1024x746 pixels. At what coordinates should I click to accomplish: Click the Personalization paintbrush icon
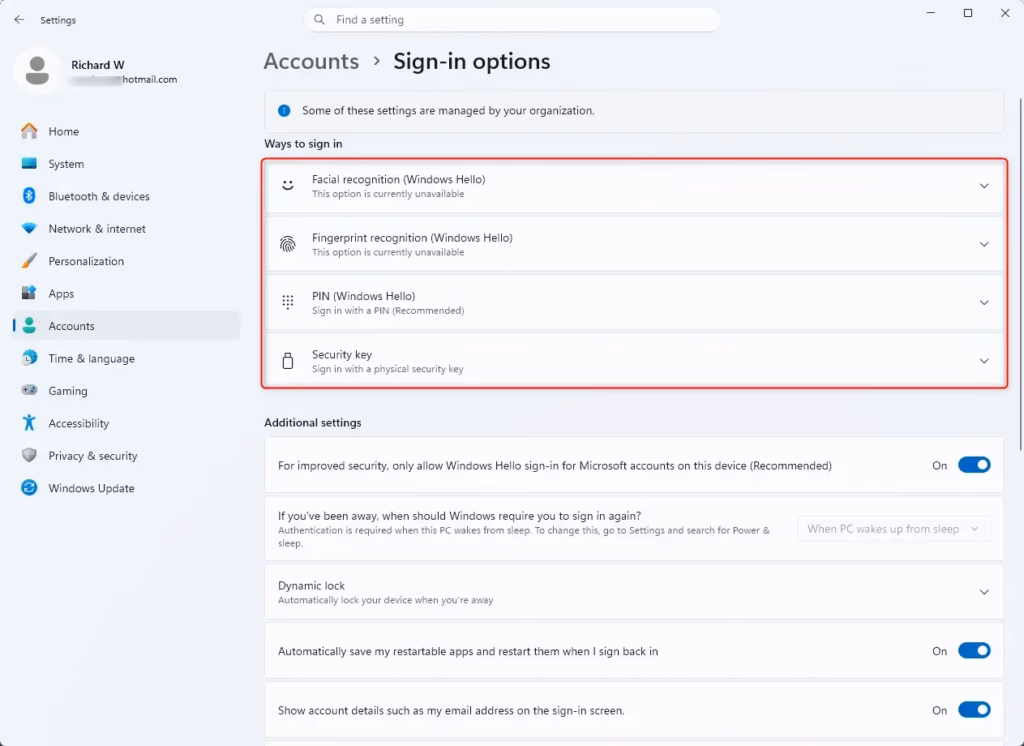(29, 261)
